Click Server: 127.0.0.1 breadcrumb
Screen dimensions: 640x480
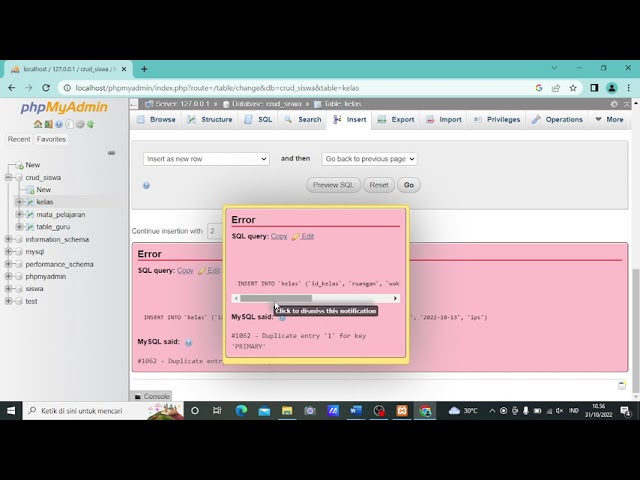[x=182, y=104]
